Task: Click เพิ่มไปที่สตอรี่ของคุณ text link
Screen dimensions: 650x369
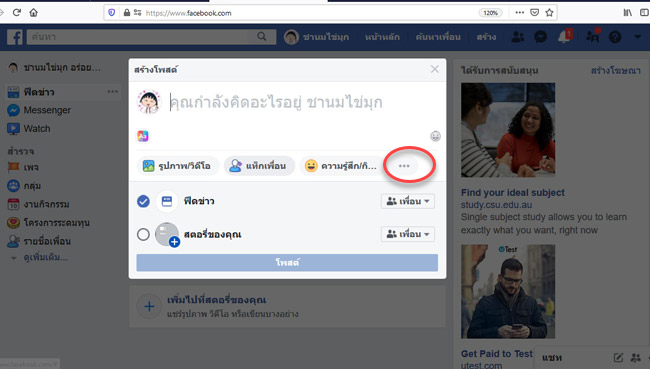Action: (x=216, y=300)
